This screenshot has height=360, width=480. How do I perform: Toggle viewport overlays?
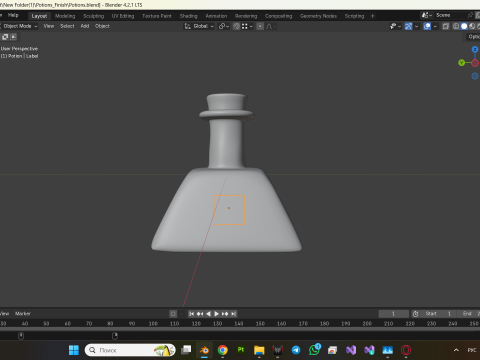tap(427, 26)
